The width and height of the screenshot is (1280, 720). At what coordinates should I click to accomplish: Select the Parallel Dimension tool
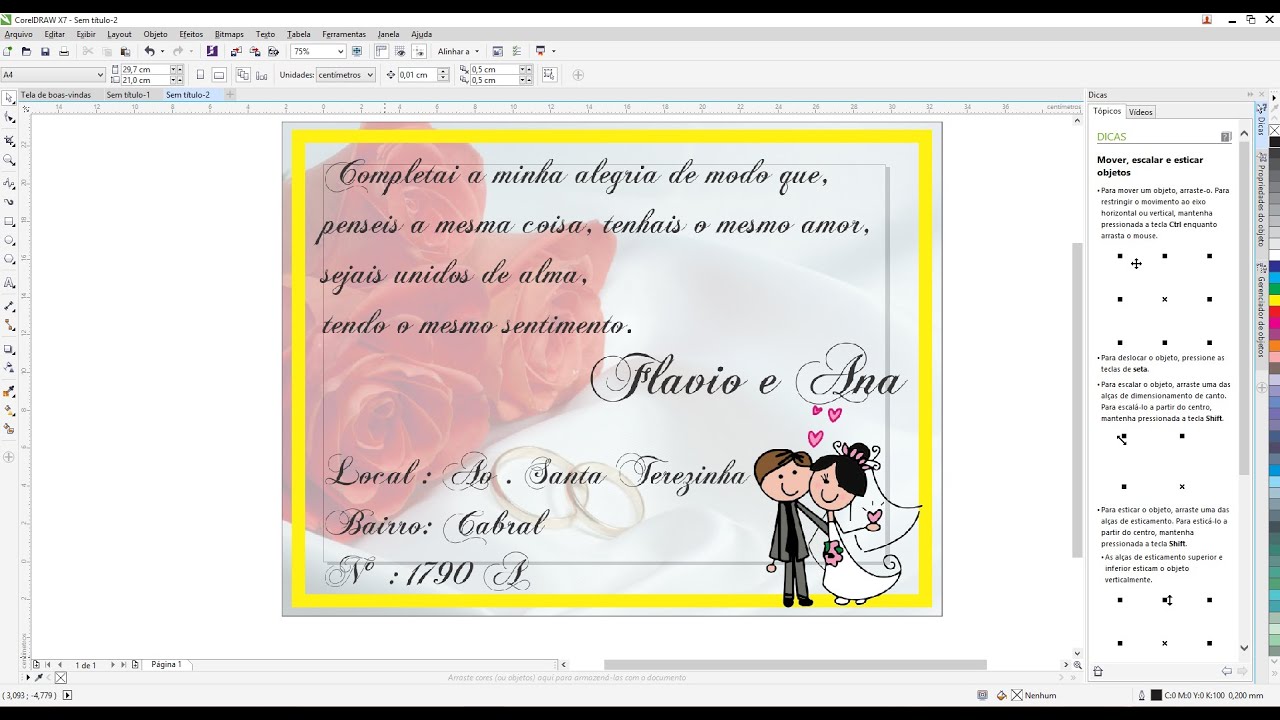click(x=9, y=306)
